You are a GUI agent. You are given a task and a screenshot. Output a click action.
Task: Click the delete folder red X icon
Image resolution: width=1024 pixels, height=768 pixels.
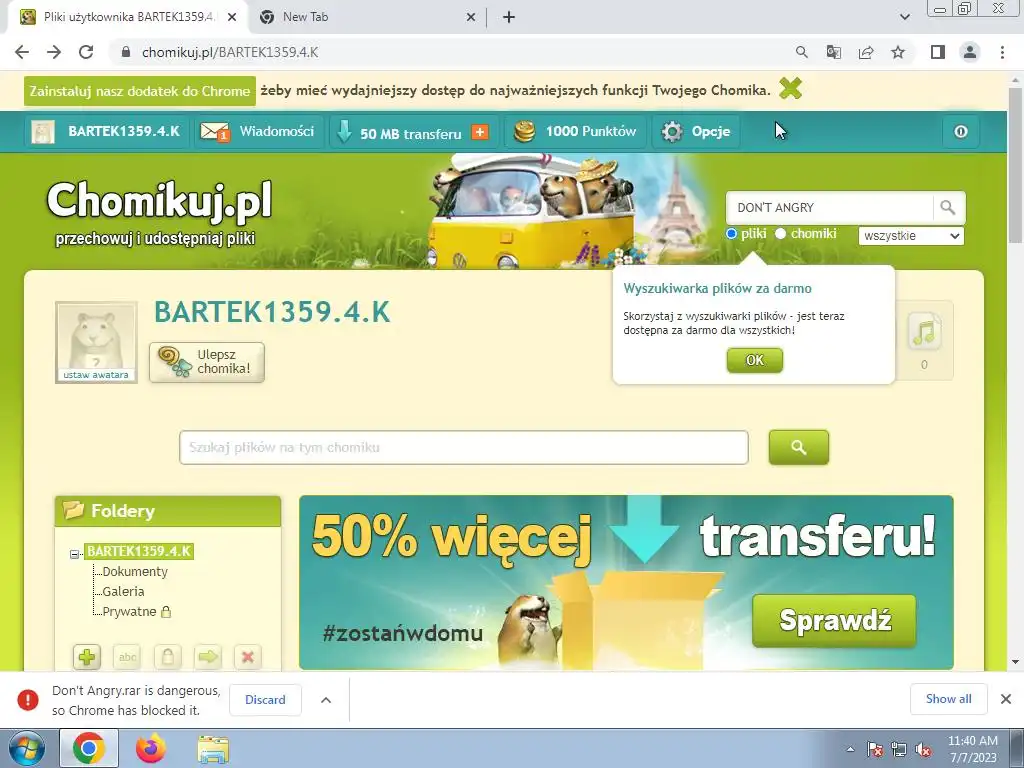click(x=248, y=657)
